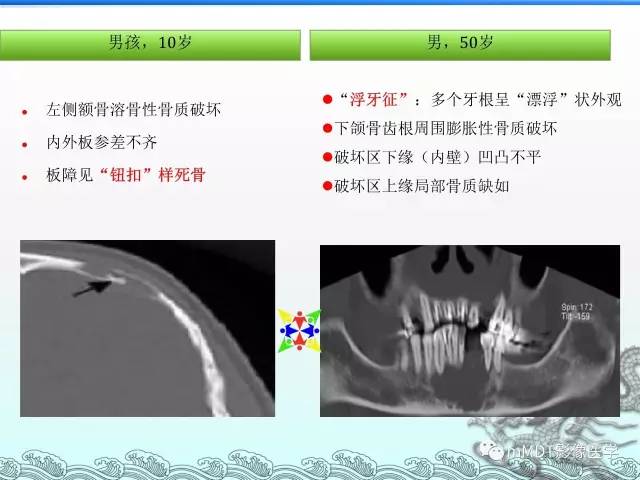
Task: Click text '左侧额骨溶骨性骨质破坏'
Action: 133,110
